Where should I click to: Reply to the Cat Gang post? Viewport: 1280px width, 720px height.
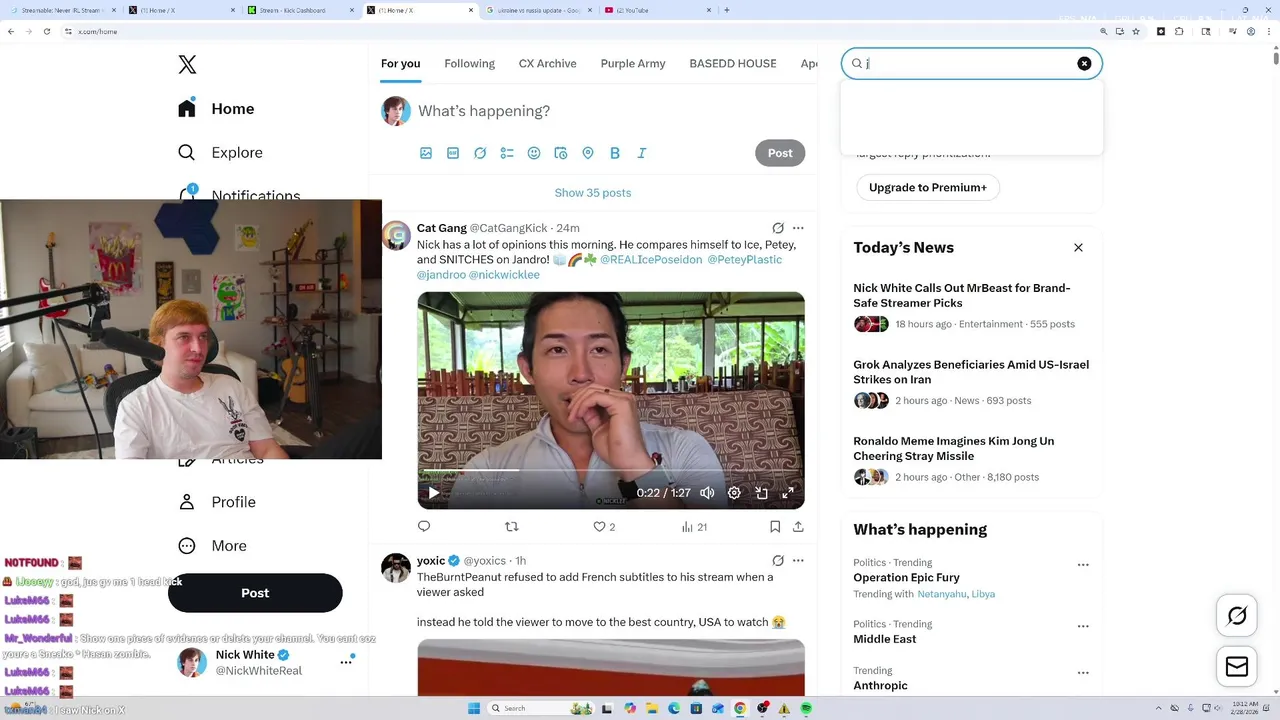pyautogui.click(x=424, y=526)
